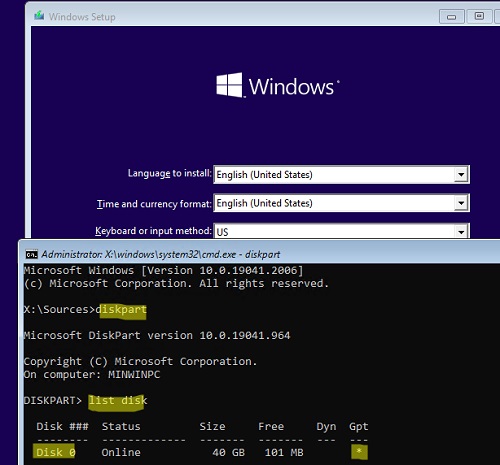Click the Gpt asterisk for Disk 0
This screenshot has height=465, width=500.
coord(359,452)
